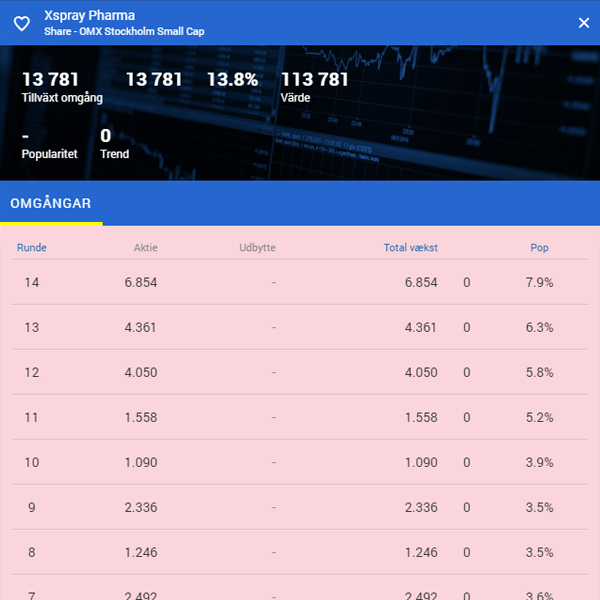The width and height of the screenshot is (600, 600).
Task: Sort by Total vækst column header
Action: coord(410,248)
